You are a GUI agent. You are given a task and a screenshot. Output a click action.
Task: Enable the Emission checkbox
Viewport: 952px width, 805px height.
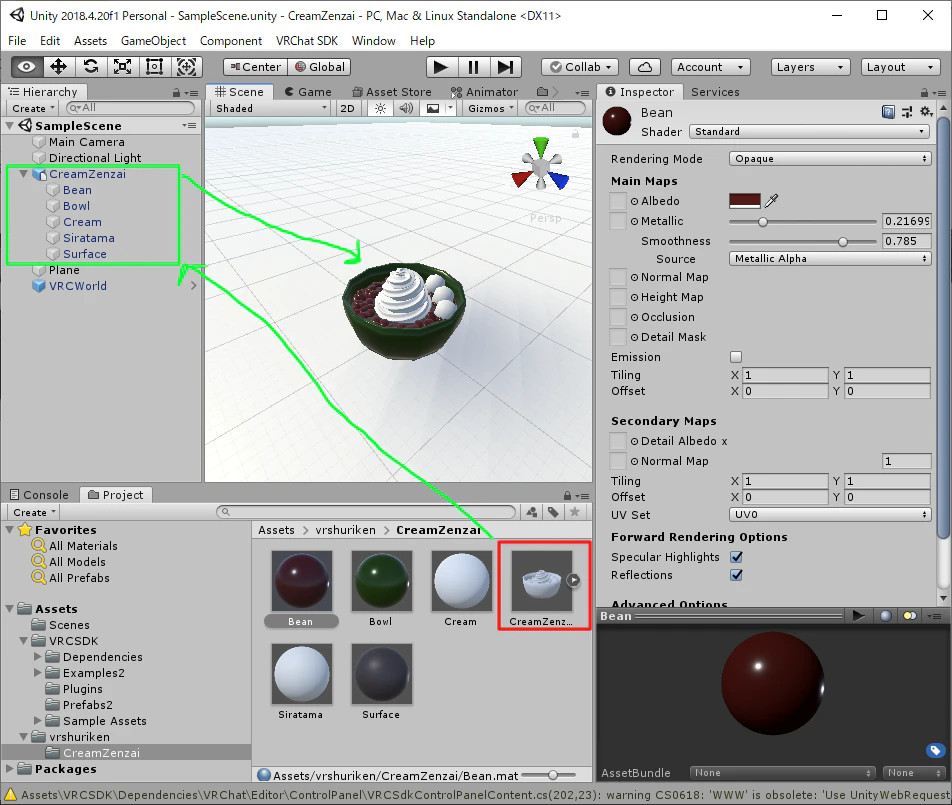click(736, 357)
